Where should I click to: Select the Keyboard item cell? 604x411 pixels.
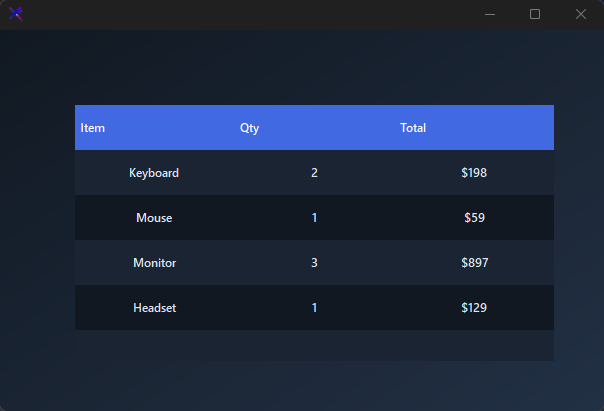pyautogui.click(x=154, y=173)
